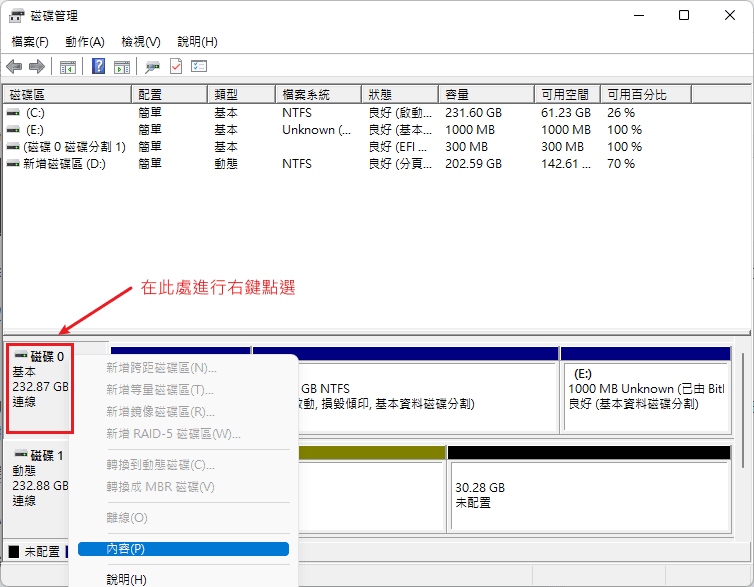
Task: Click 轉換到動態磁碟(C) menu entry
Action: click(183, 465)
